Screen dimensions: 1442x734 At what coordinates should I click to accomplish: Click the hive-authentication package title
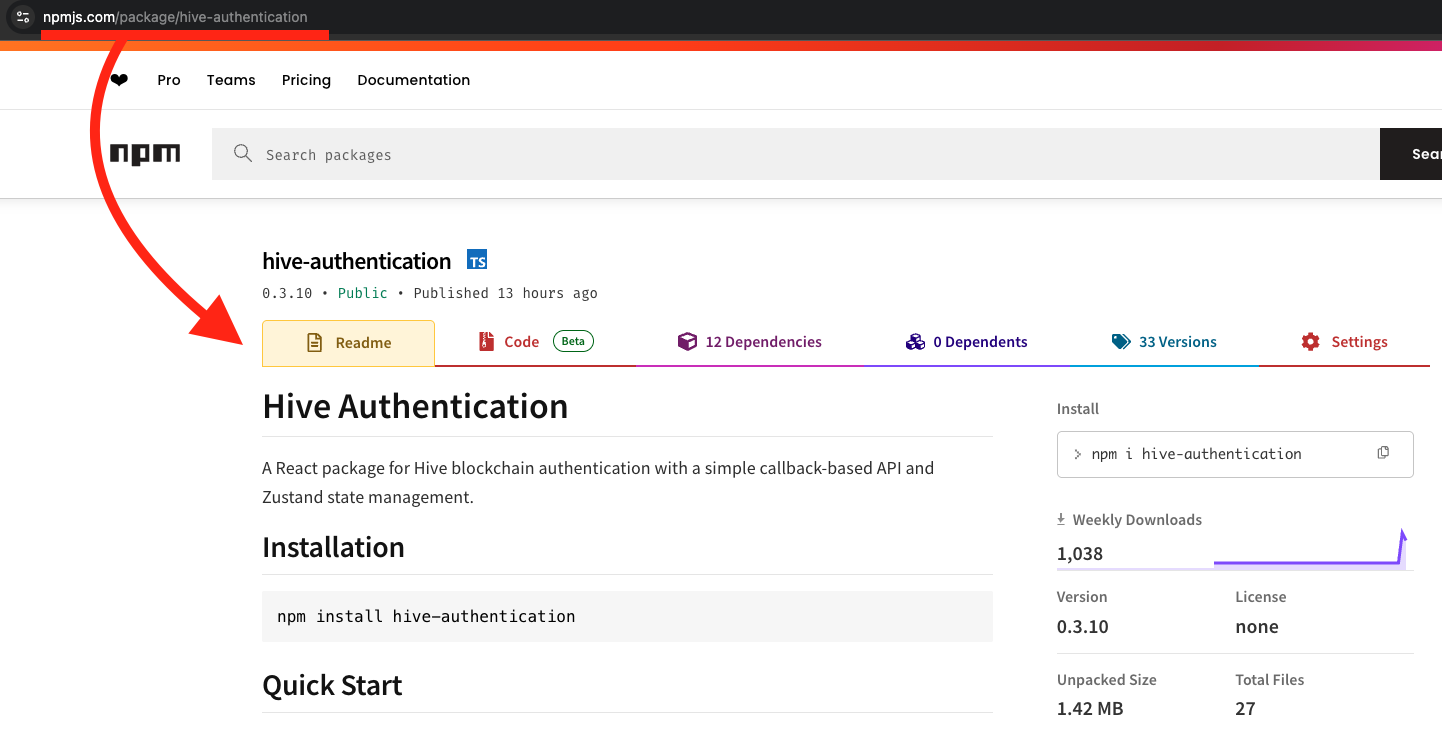(356, 261)
